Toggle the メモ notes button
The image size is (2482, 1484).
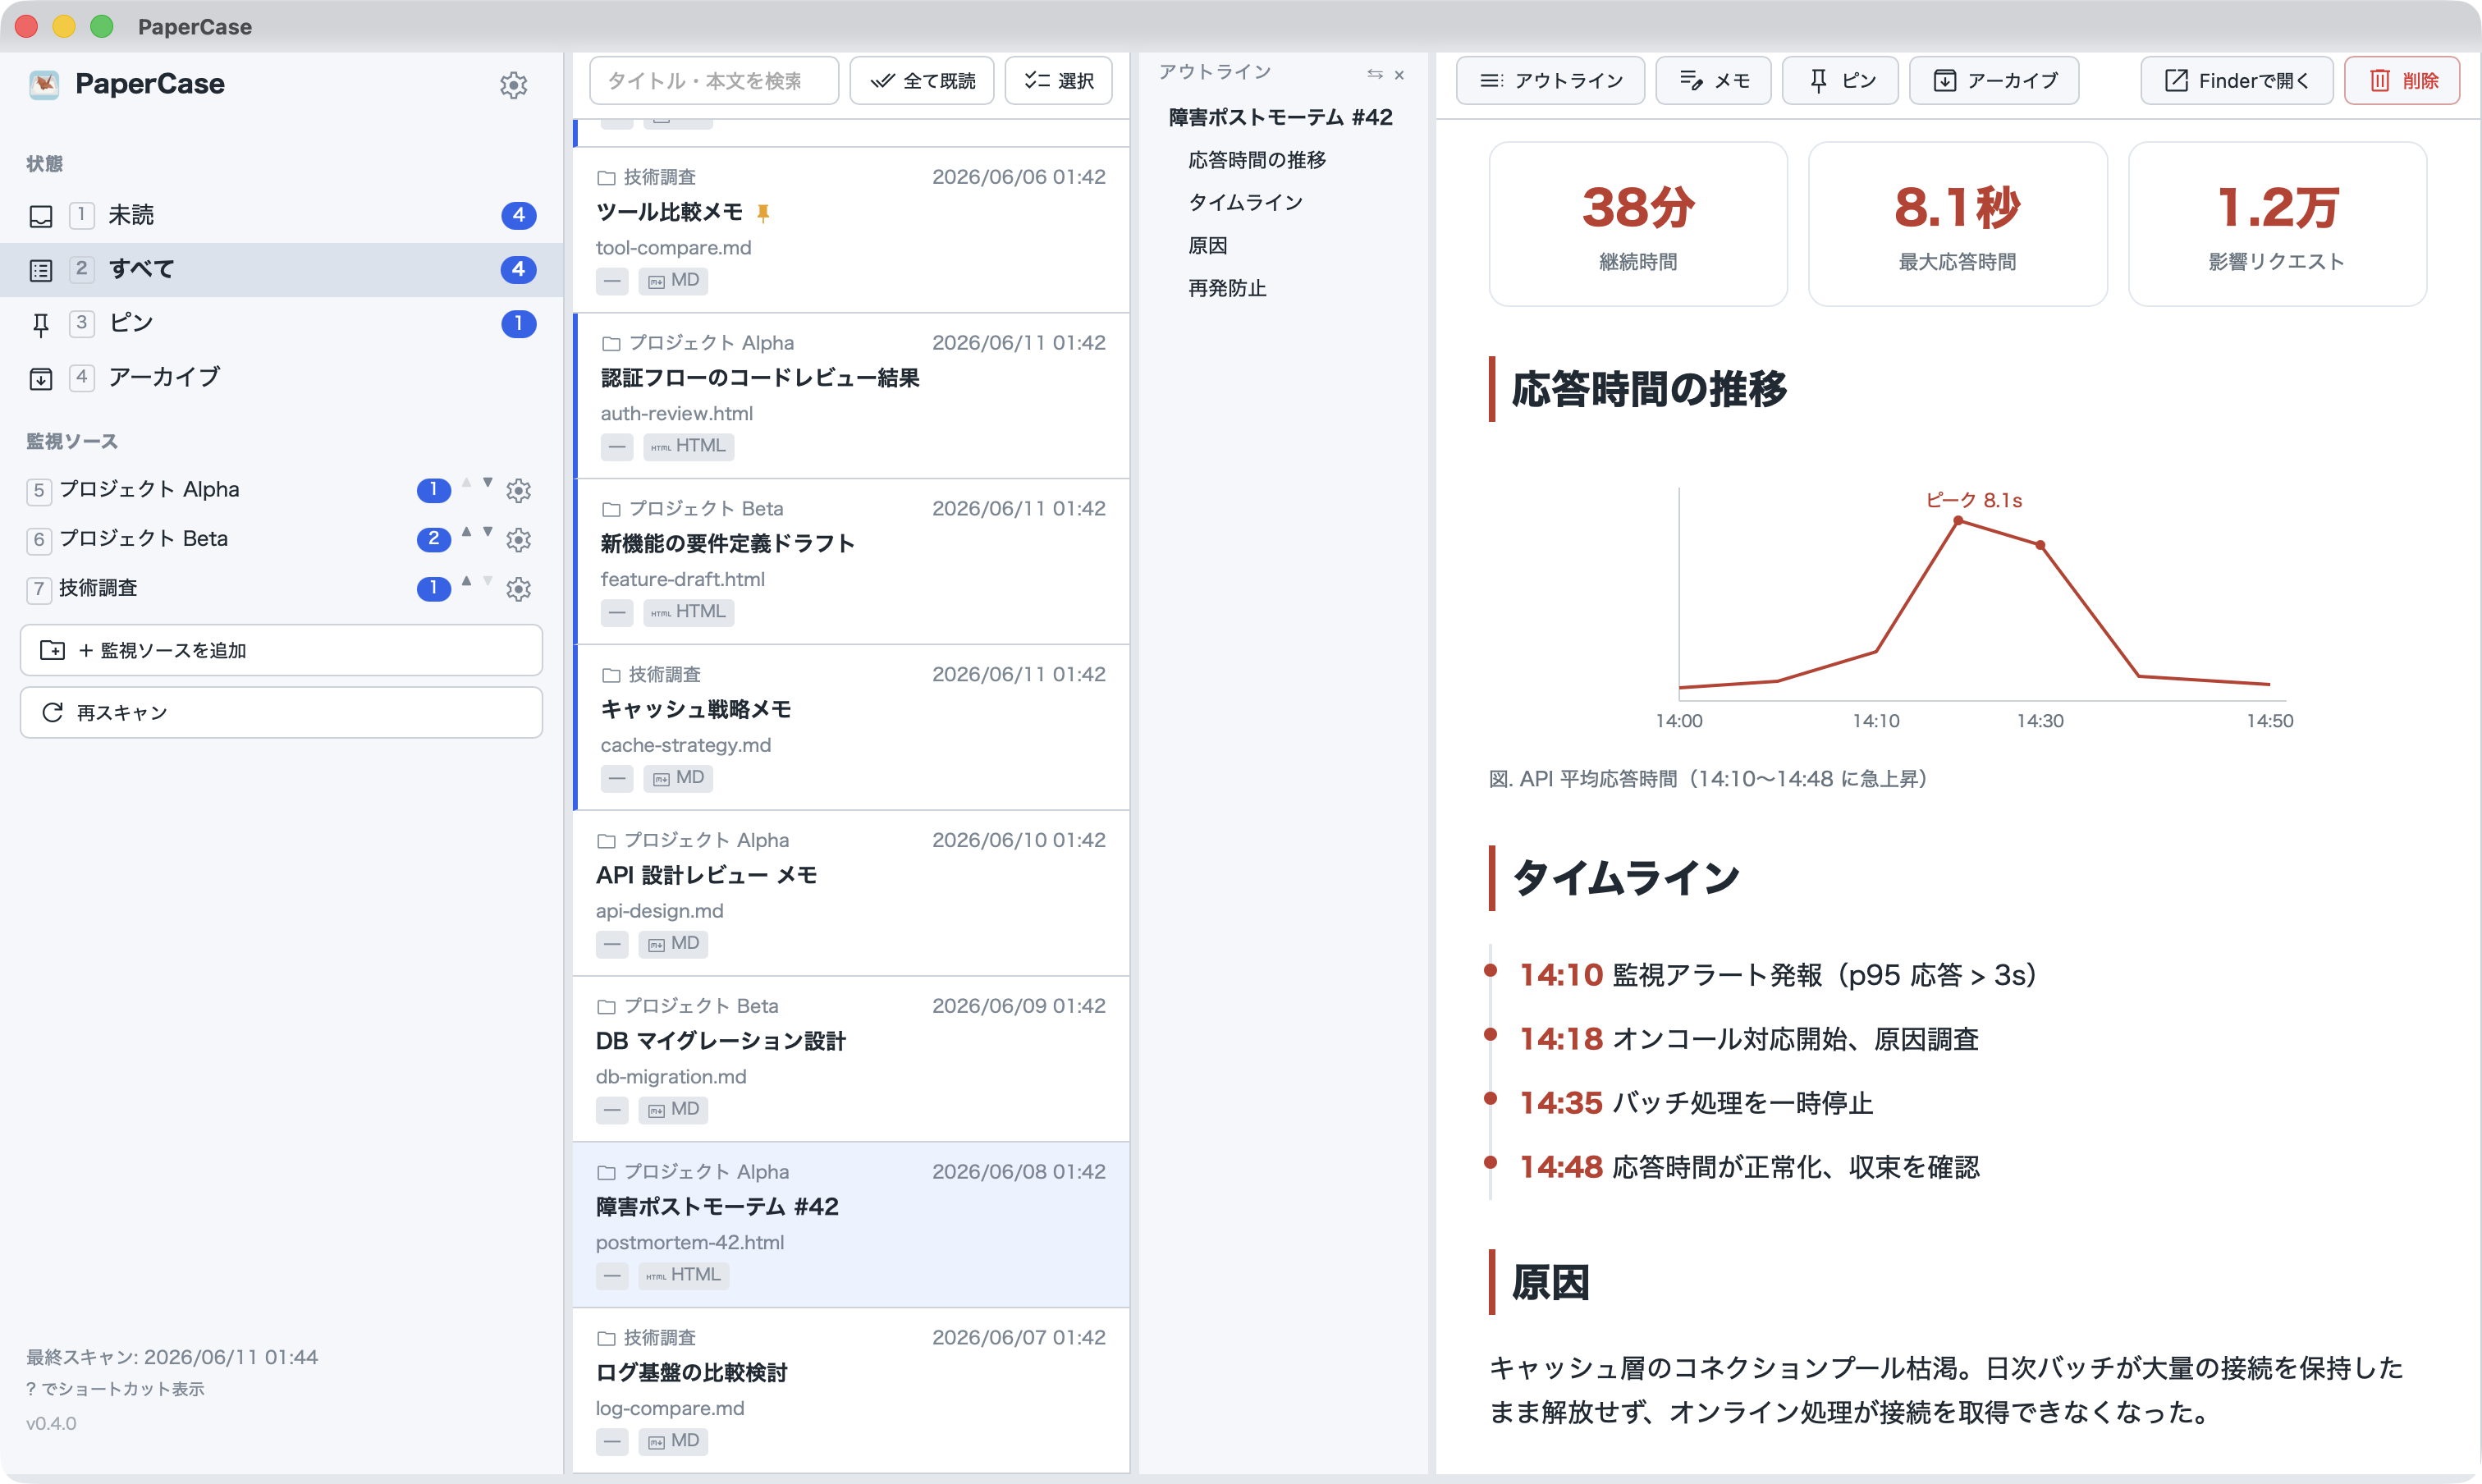[x=1713, y=80]
